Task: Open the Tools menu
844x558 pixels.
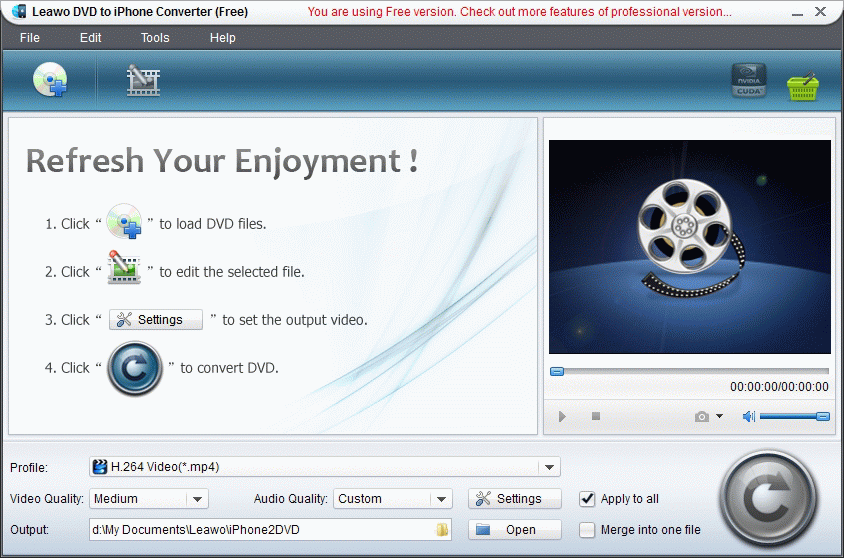Action: [155, 38]
